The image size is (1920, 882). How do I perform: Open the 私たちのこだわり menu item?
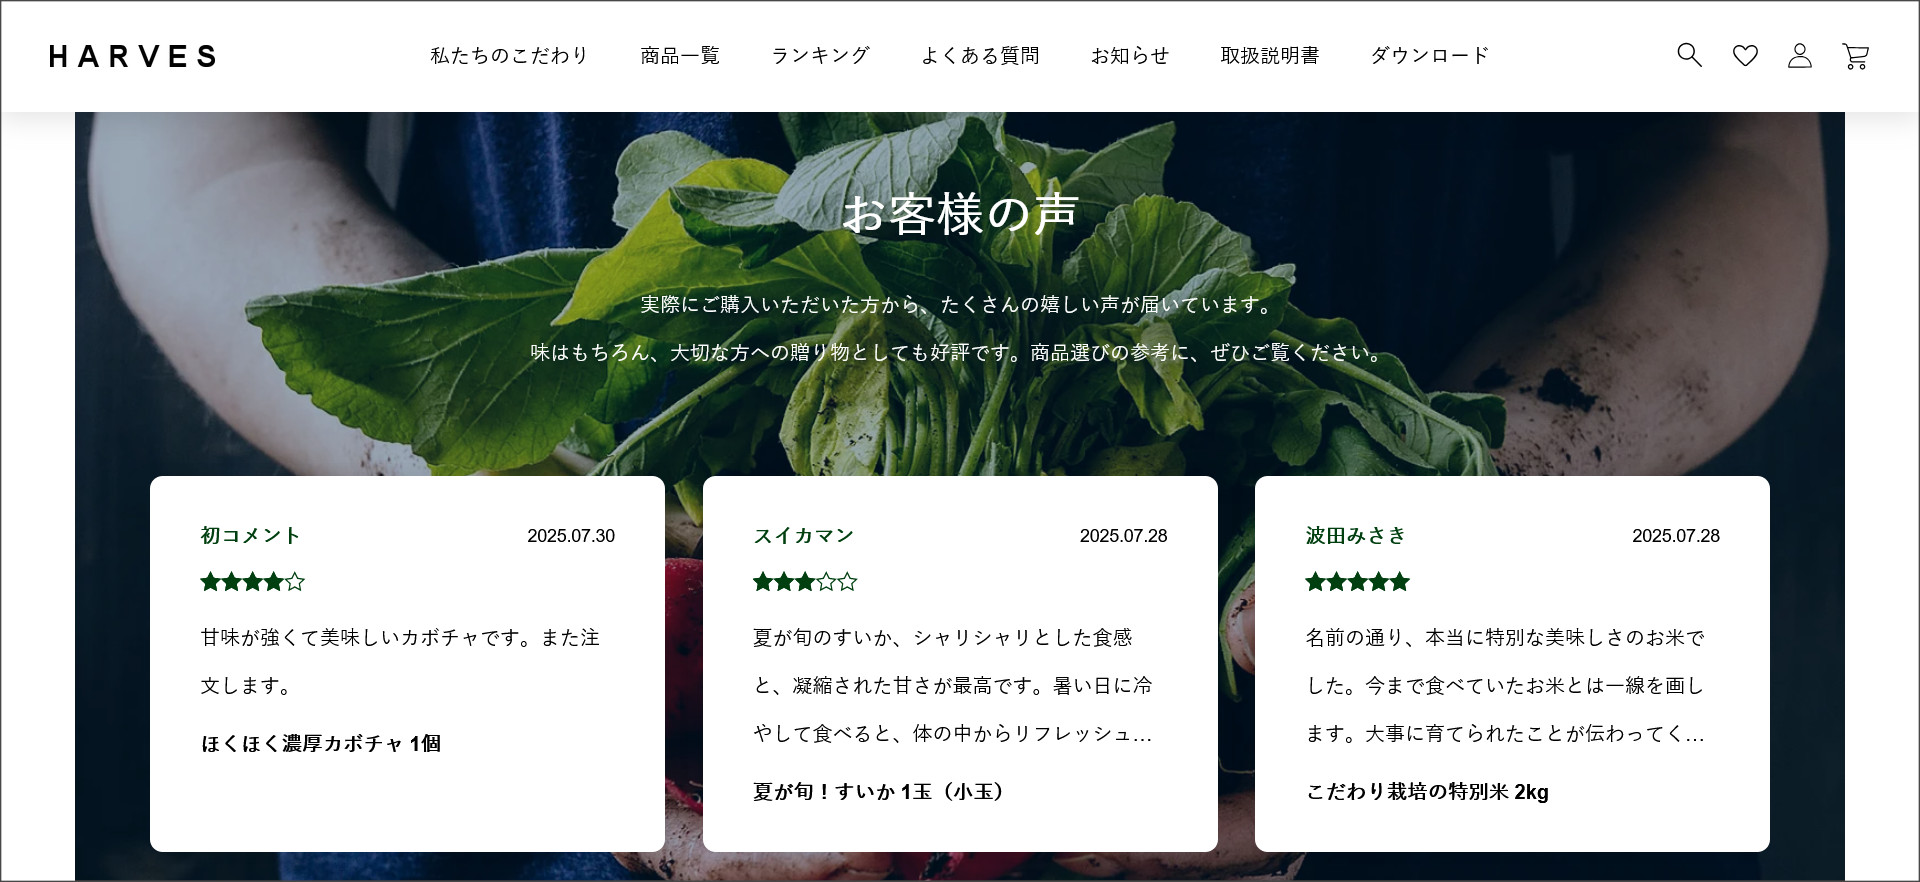[x=509, y=56]
